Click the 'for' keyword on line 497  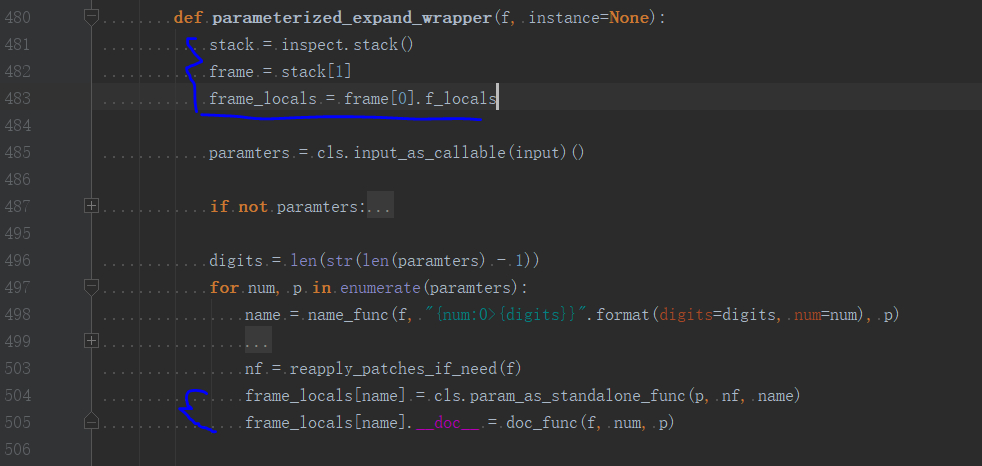pyautogui.click(x=224, y=287)
